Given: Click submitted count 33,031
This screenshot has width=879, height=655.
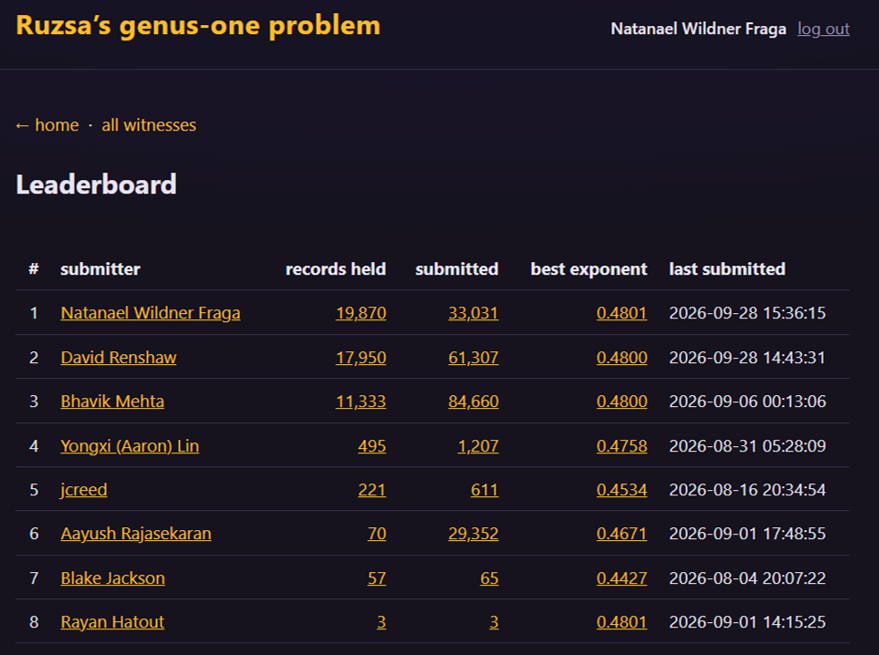Looking at the screenshot, I should coord(473,313).
